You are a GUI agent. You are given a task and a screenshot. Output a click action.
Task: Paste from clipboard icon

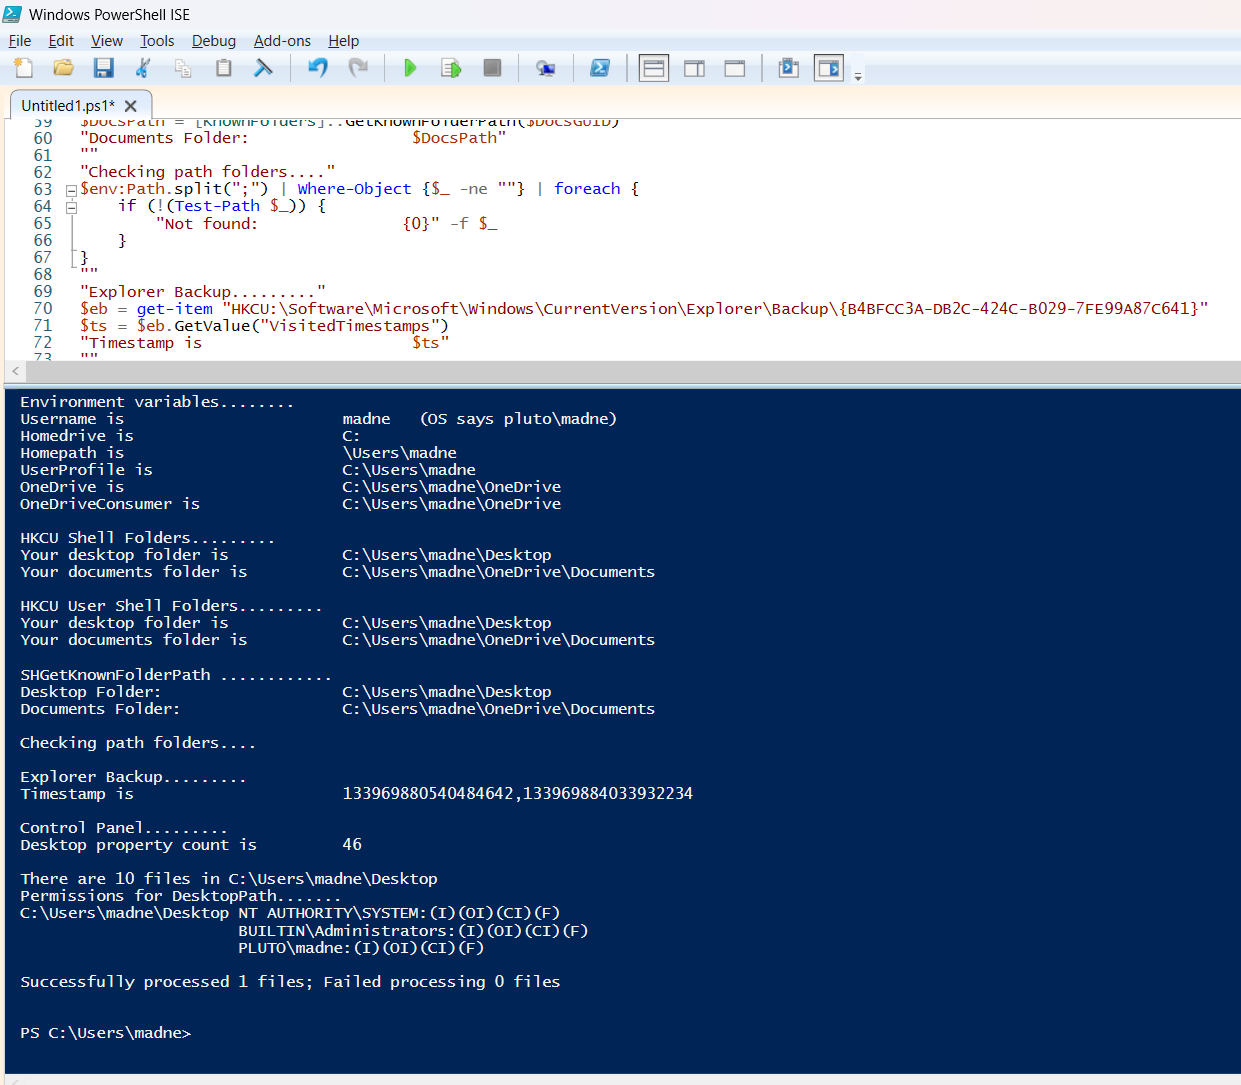pyautogui.click(x=223, y=68)
